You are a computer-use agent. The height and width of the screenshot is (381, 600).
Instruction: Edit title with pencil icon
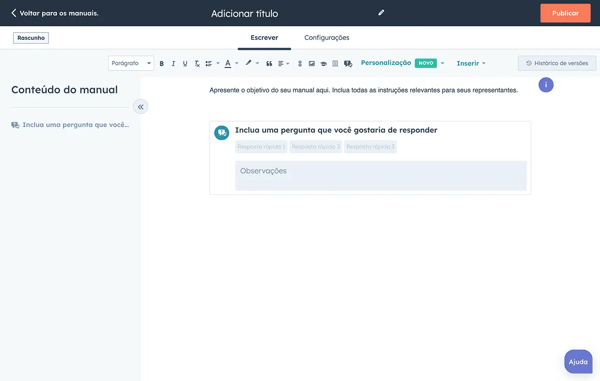[381, 13]
